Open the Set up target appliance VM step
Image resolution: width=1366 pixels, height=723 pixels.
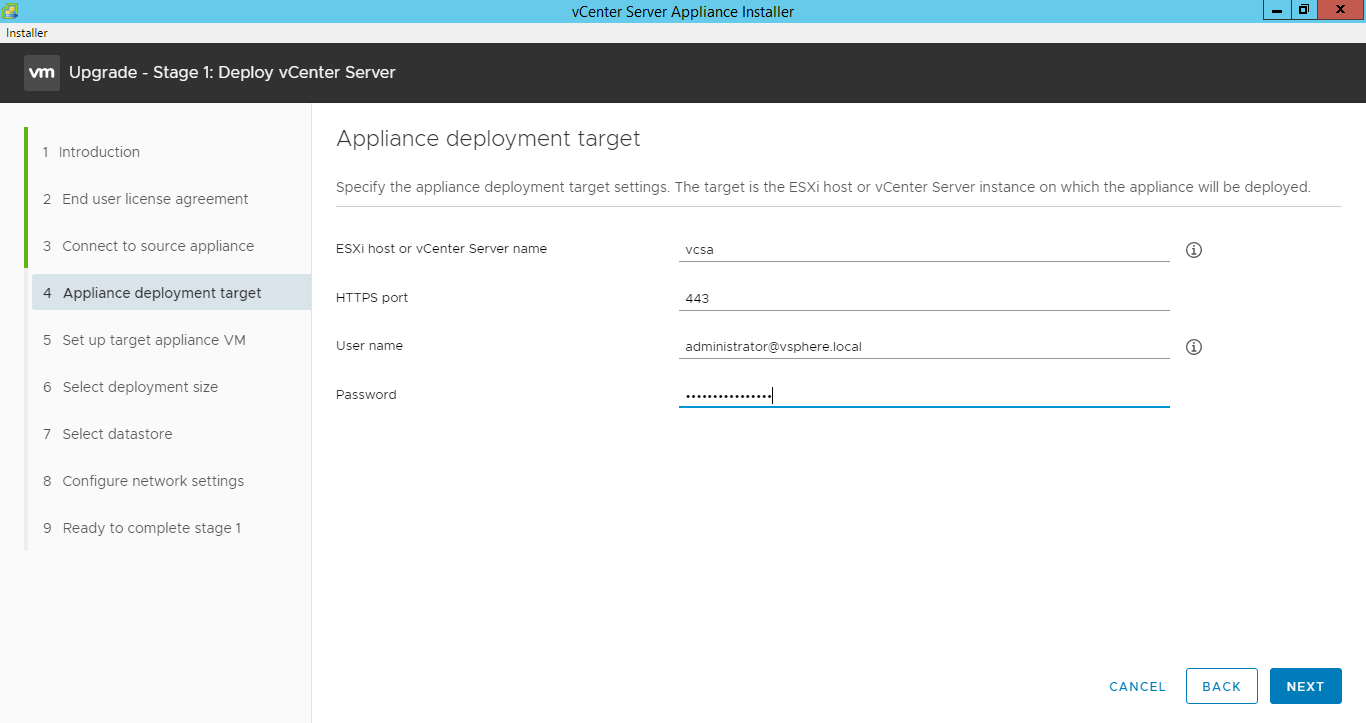click(152, 339)
